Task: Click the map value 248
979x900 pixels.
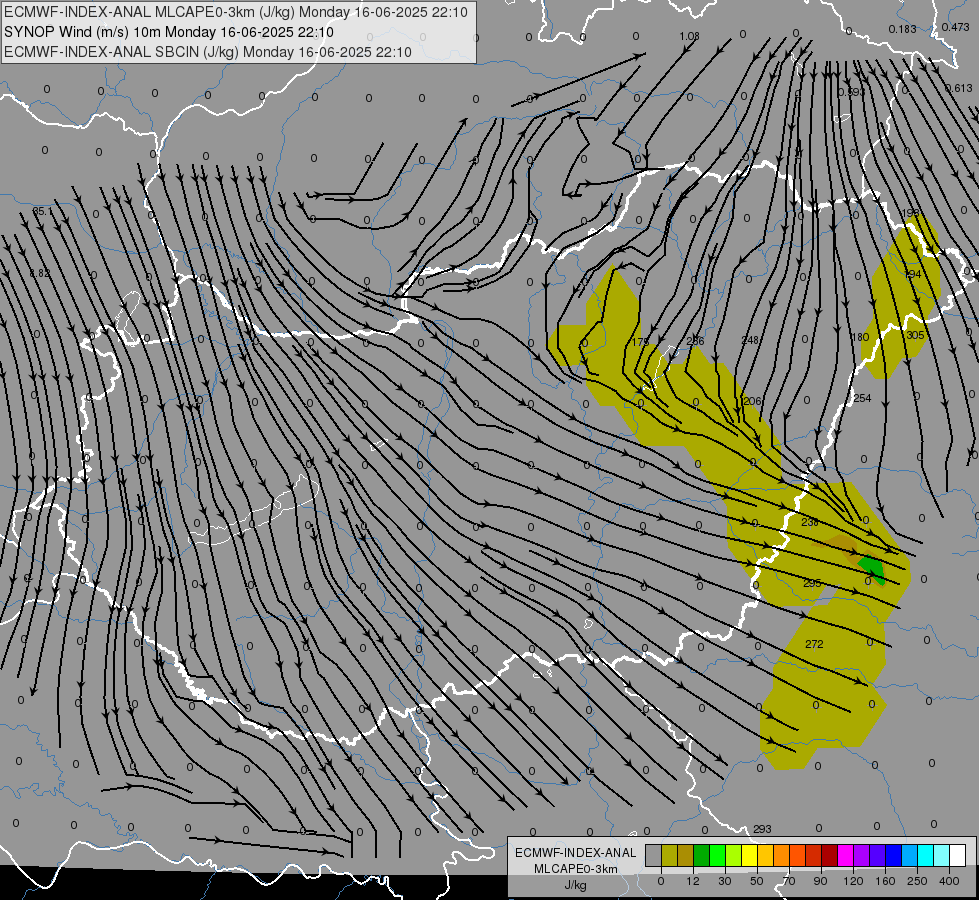Action: click(x=750, y=340)
